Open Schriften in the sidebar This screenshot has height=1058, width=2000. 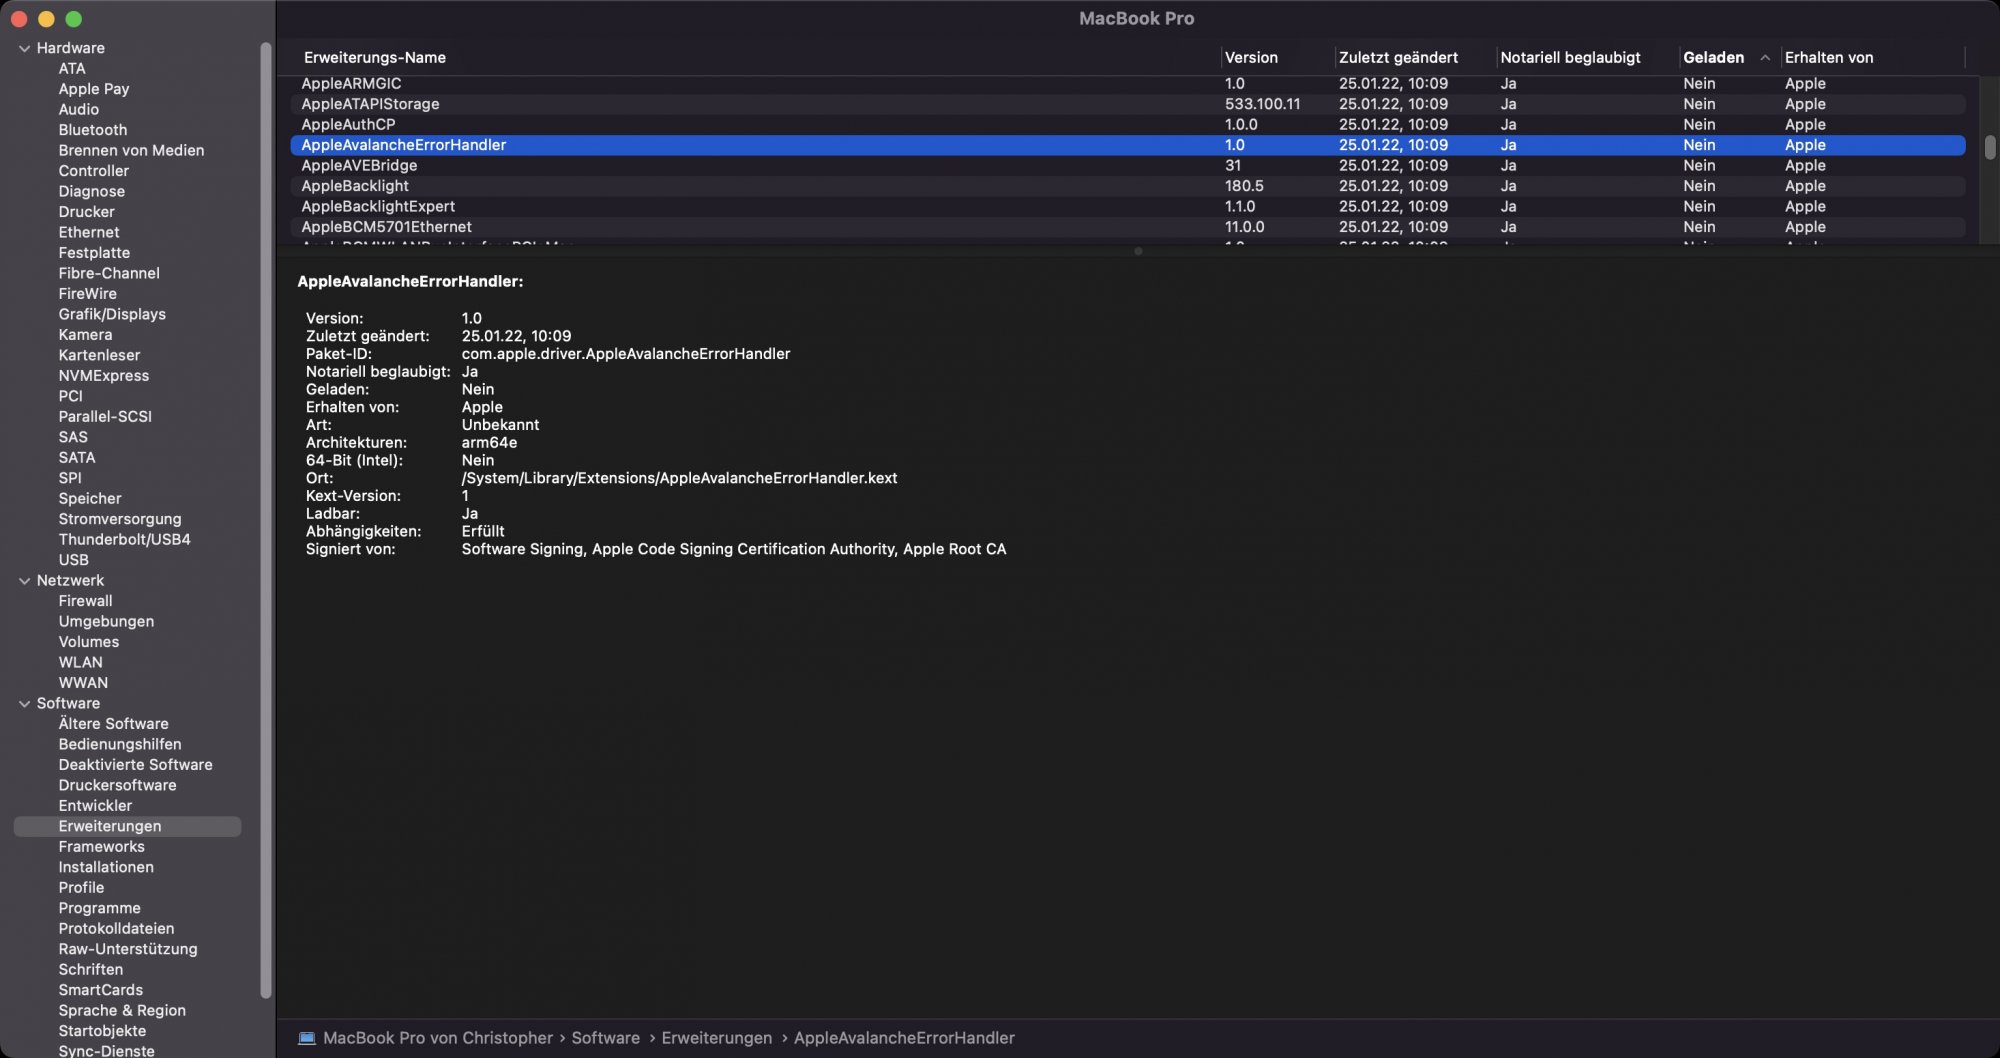point(91,971)
